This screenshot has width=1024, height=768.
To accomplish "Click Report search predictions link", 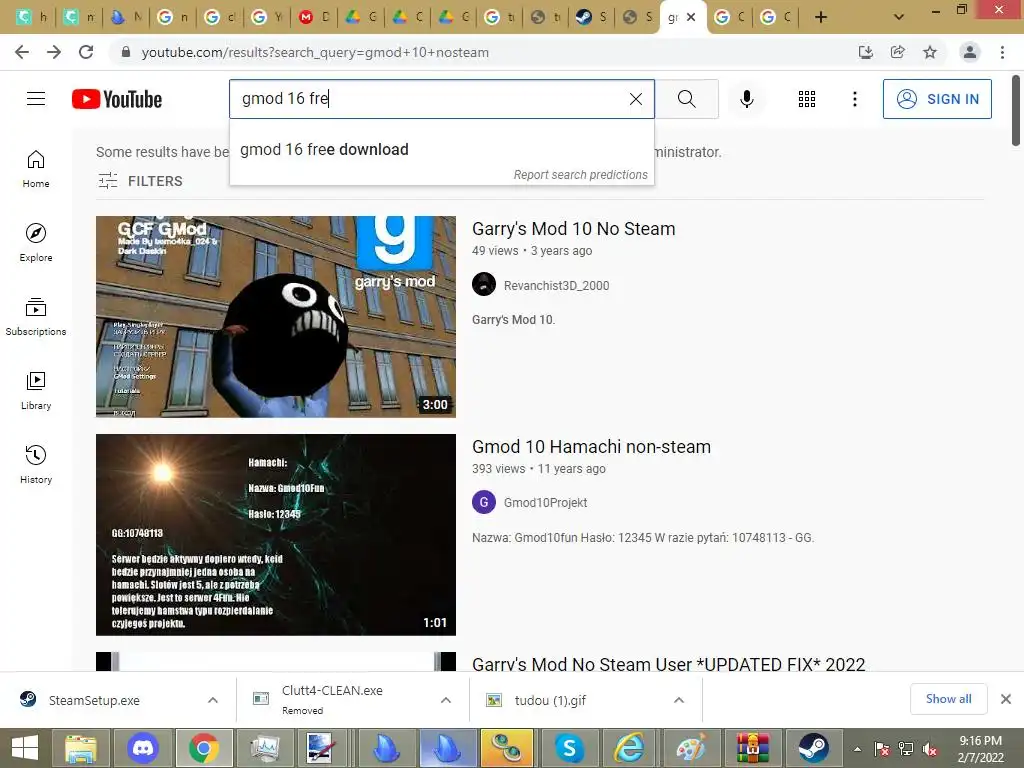I will pos(580,175).
